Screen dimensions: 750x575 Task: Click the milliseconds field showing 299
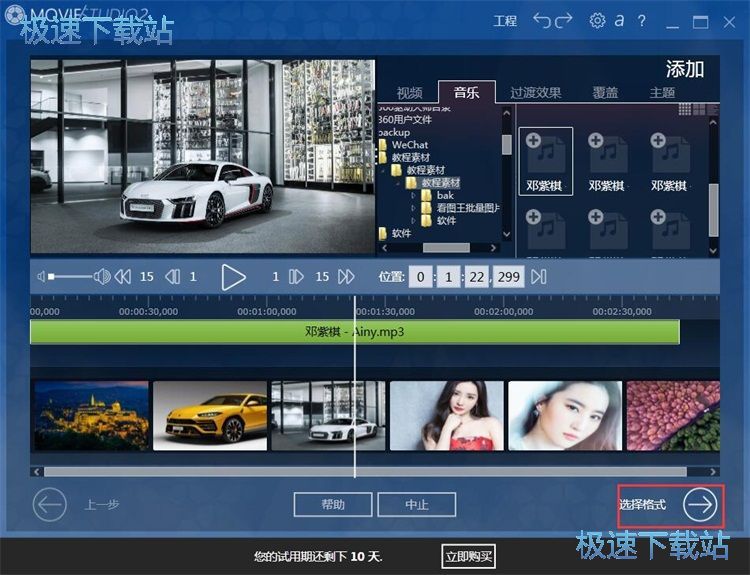508,277
